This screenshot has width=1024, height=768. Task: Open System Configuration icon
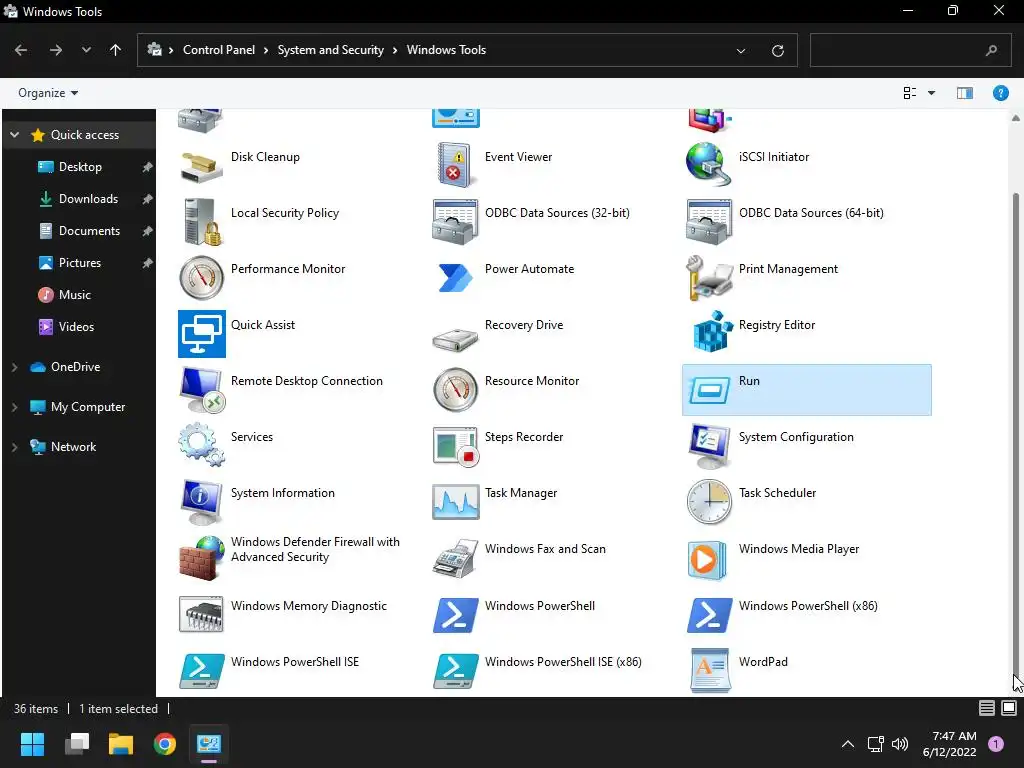[x=709, y=447]
